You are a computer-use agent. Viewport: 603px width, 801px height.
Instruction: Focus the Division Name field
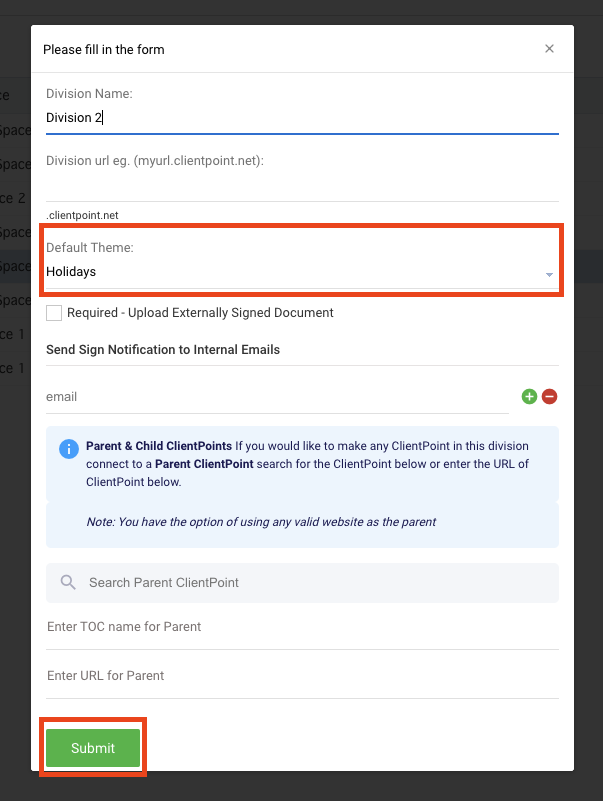(303, 118)
